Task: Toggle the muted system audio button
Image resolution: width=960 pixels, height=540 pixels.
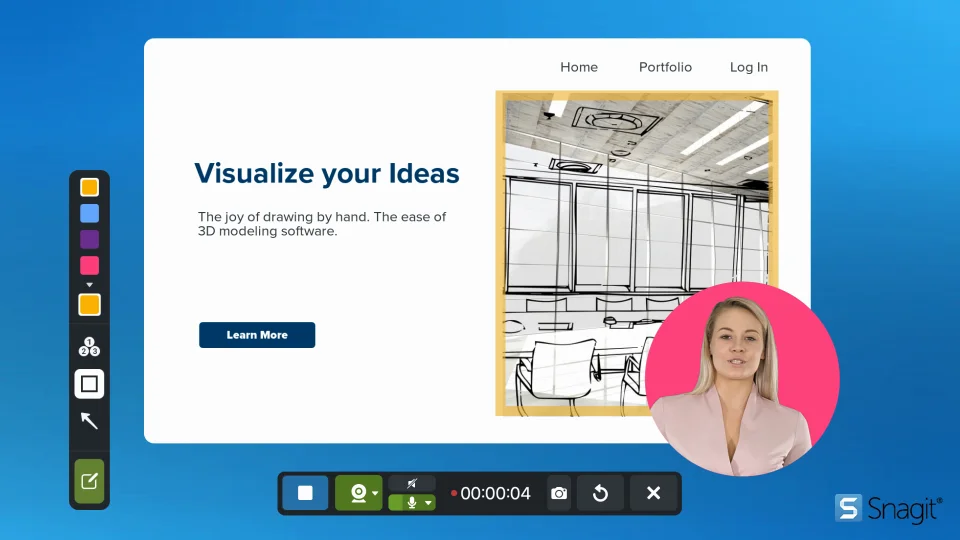Action: point(412,483)
